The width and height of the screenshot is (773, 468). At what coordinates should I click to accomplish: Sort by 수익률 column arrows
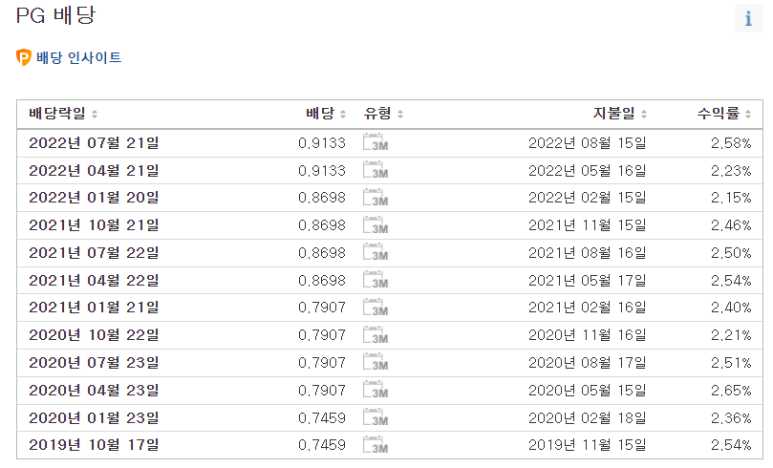pyautogui.click(x=748, y=114)
